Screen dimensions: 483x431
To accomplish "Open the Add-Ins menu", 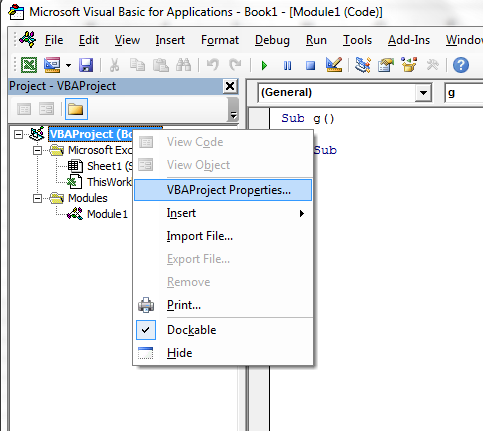I will point(409,40).
